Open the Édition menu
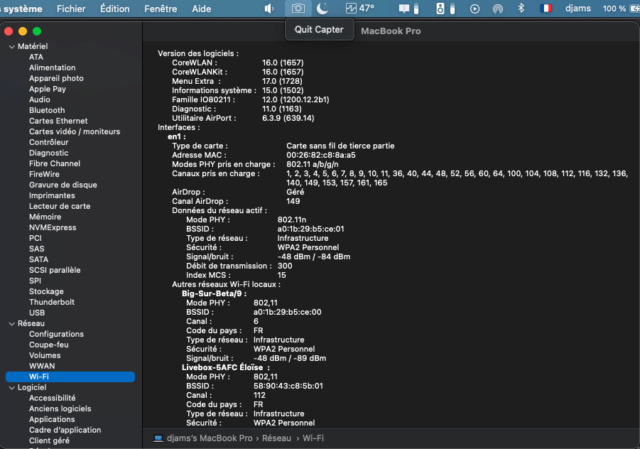 tap(115, 9)
